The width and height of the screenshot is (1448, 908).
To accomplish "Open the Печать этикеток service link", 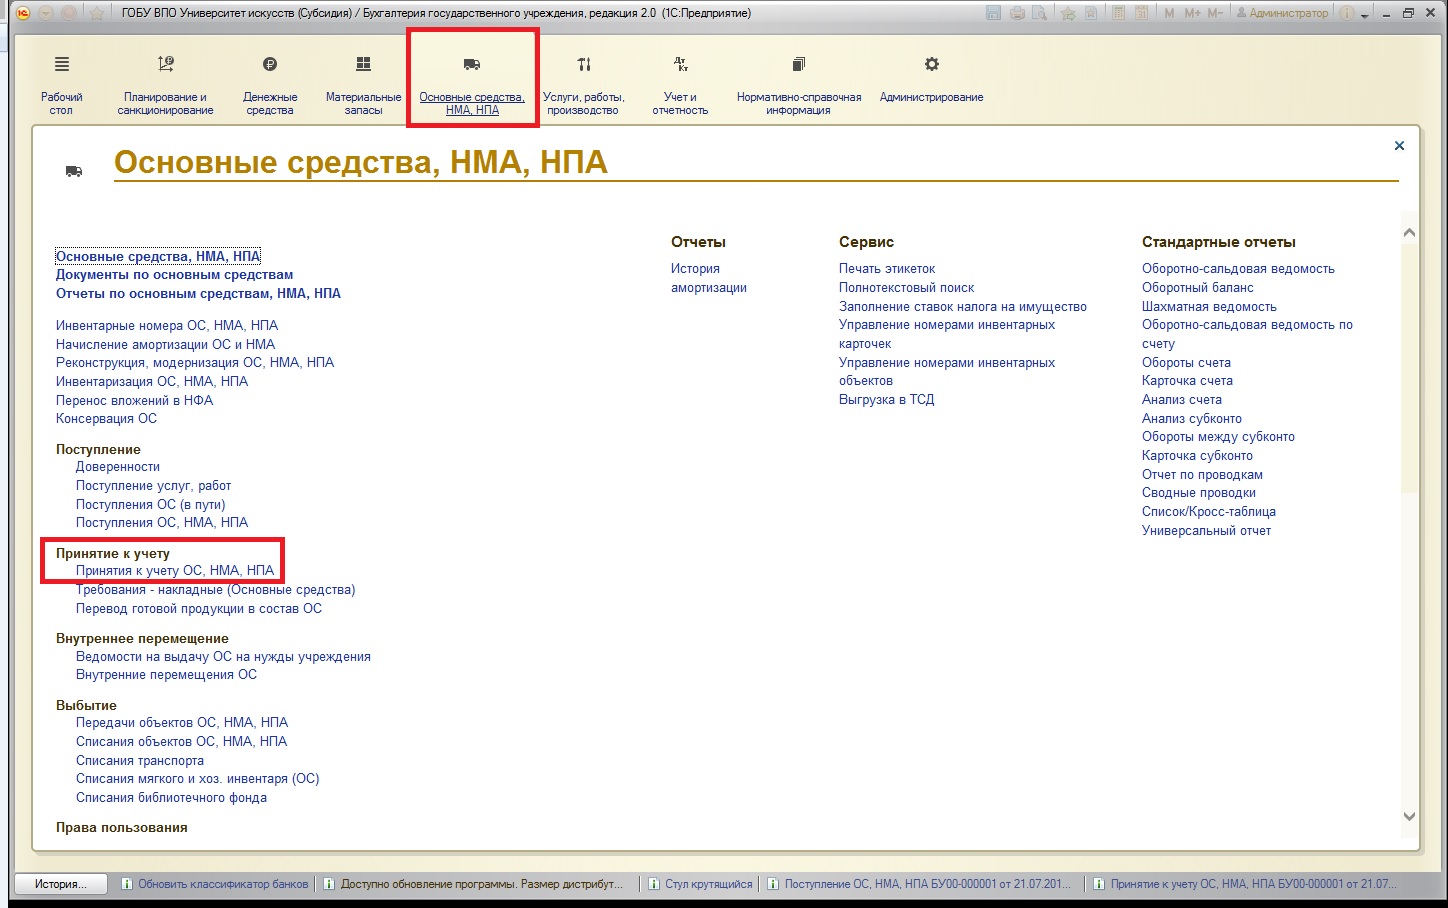I will pyautogui.click(x=887, y=269).
